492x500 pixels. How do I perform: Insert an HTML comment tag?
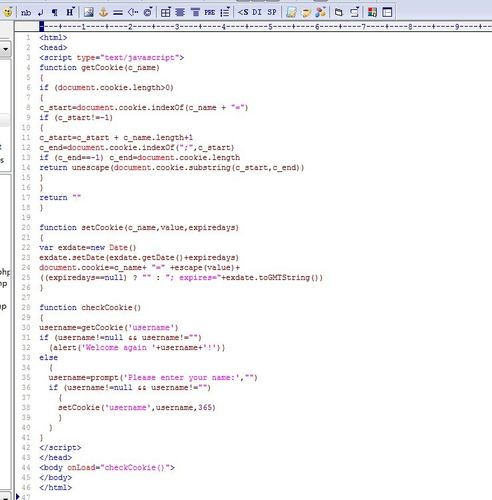point(133,12)
